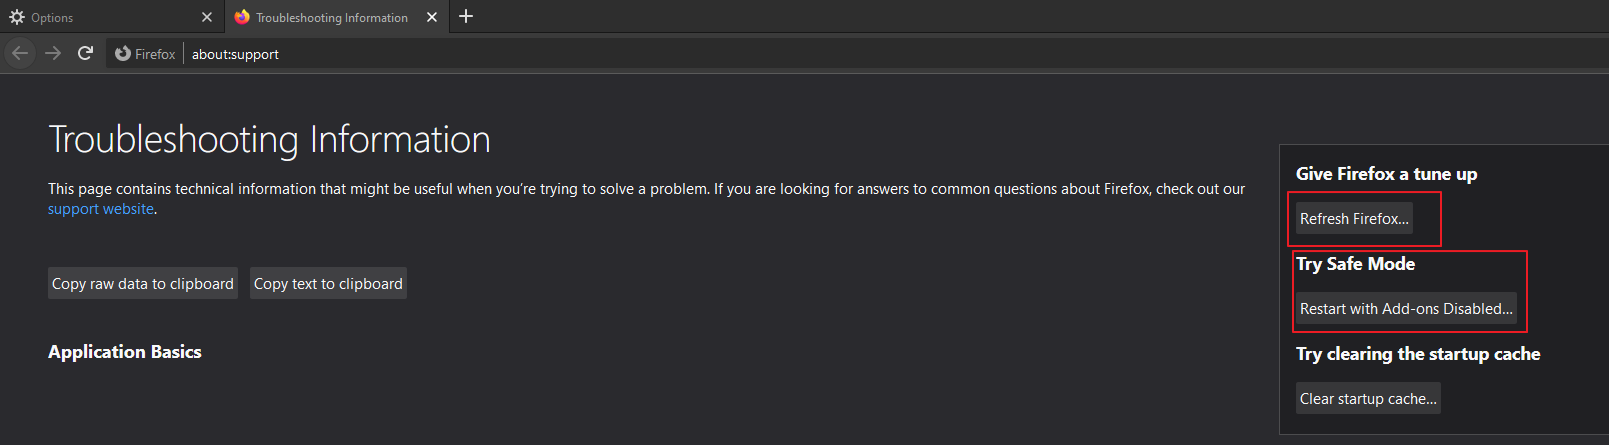Screen dimensions: 1609x445
Task: Click the Refresh Firefox button
Action: pos(1354,219)
